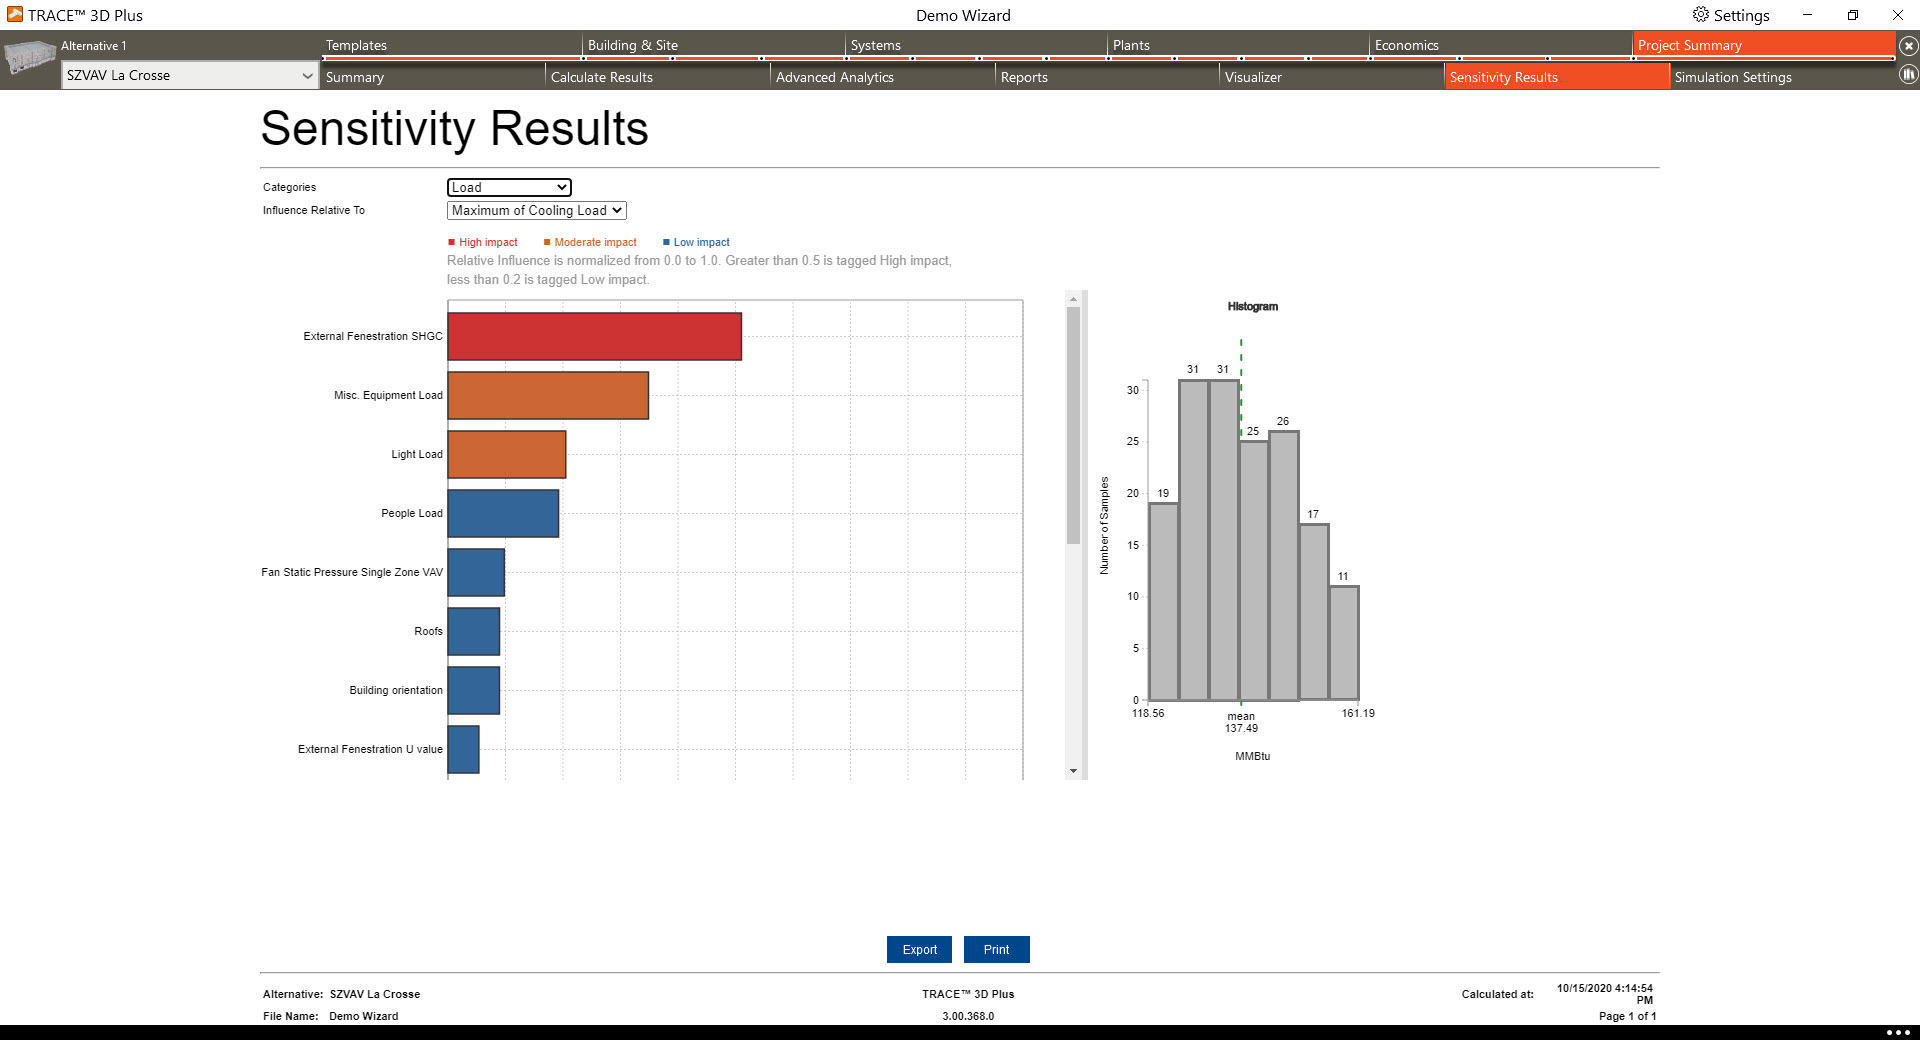The height and width of the screenshot is (1040, 1920).
Task: Click the building model thumbnail icon
Action: (x=29, y=57)
